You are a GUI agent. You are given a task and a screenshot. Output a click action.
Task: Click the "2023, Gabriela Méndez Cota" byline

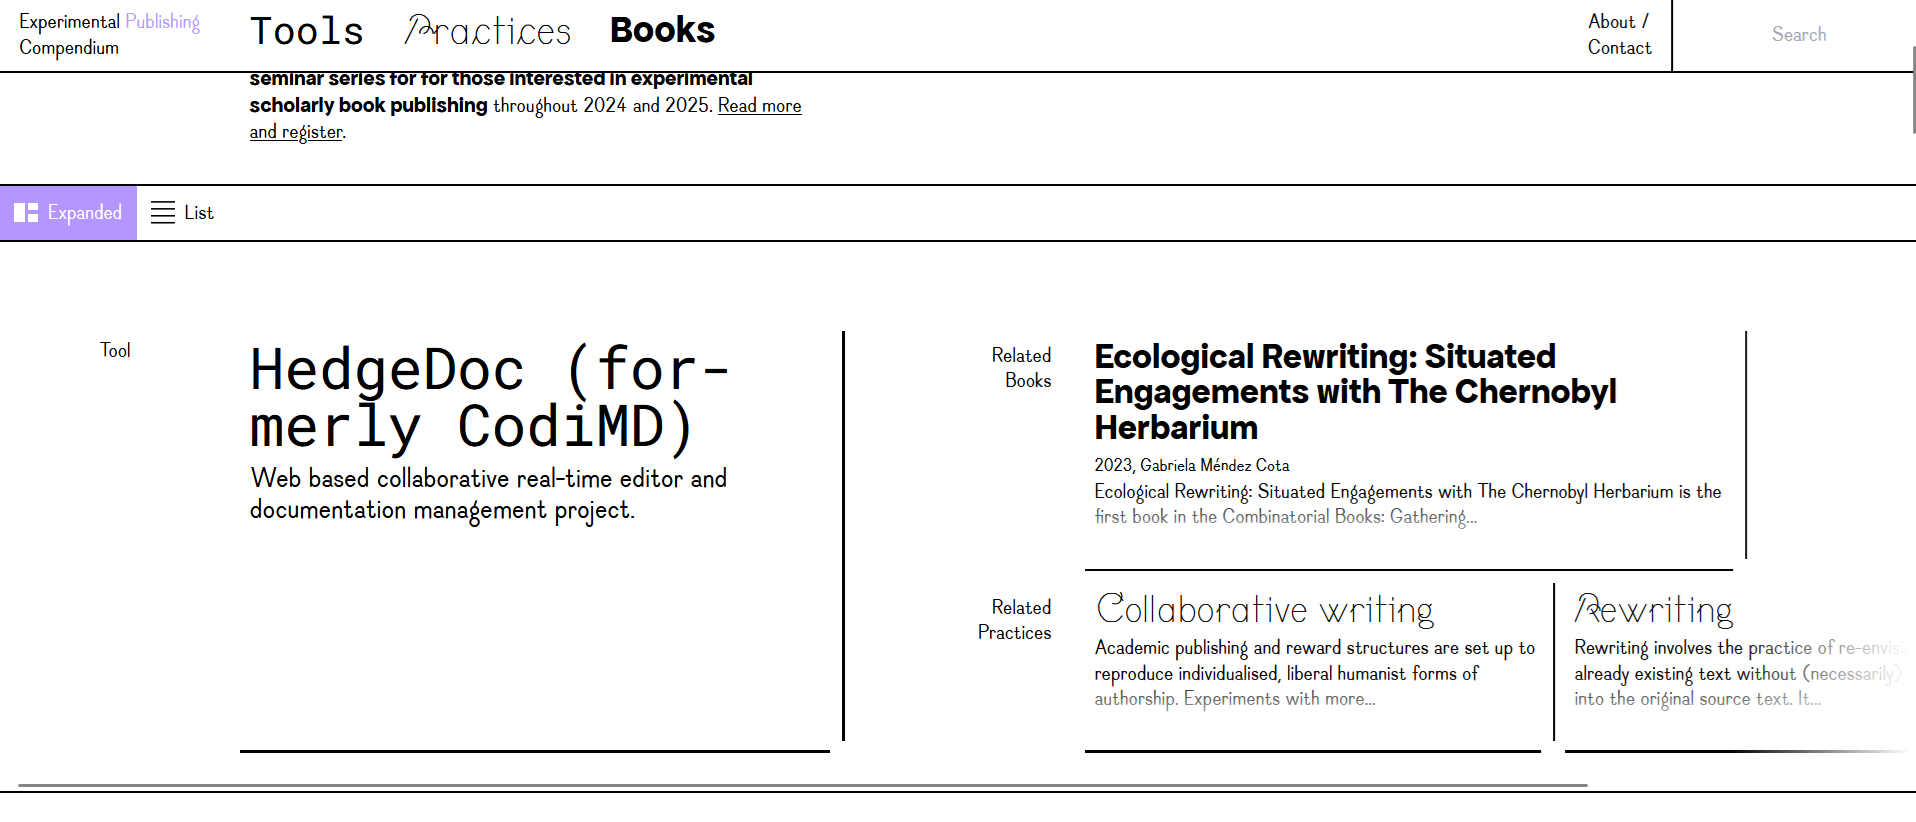point(1191,465)
